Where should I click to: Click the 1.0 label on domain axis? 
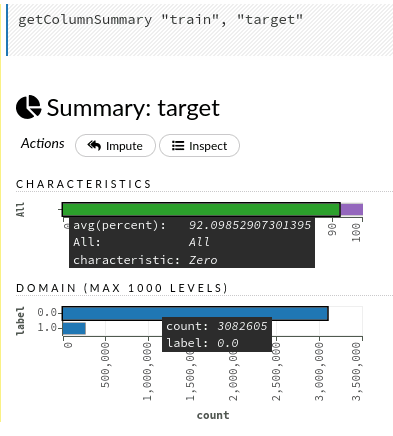click(47, 327)
